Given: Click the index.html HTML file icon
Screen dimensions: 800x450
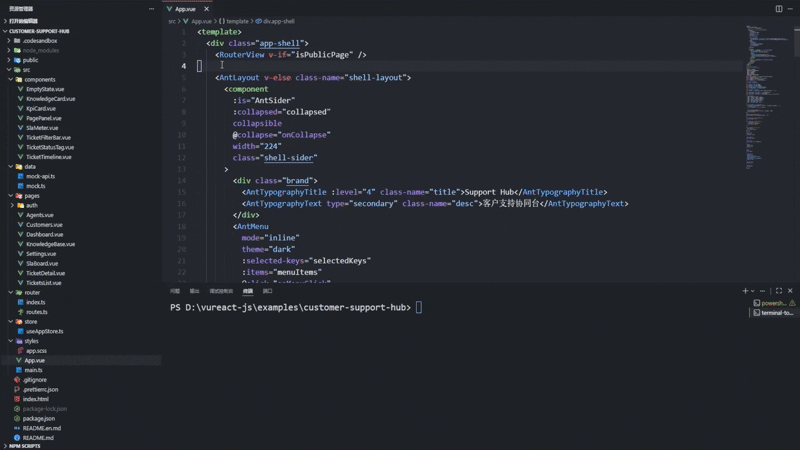Looking at the screenshot, I should [17, 399].
